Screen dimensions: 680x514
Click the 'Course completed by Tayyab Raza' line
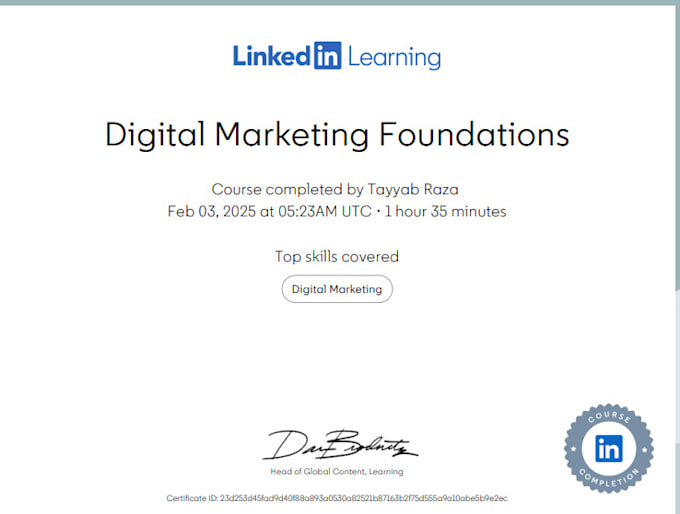point(335,190)
